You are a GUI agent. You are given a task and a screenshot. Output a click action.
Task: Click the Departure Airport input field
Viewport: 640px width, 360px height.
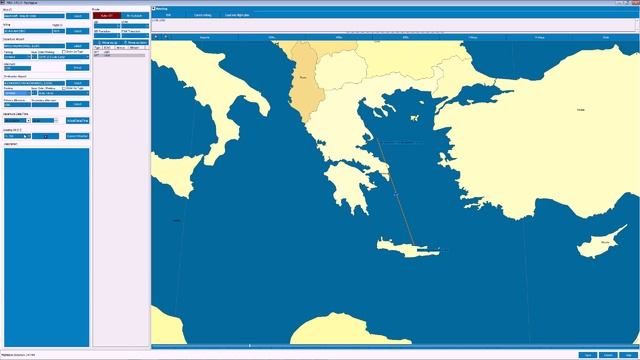point(34,46)
